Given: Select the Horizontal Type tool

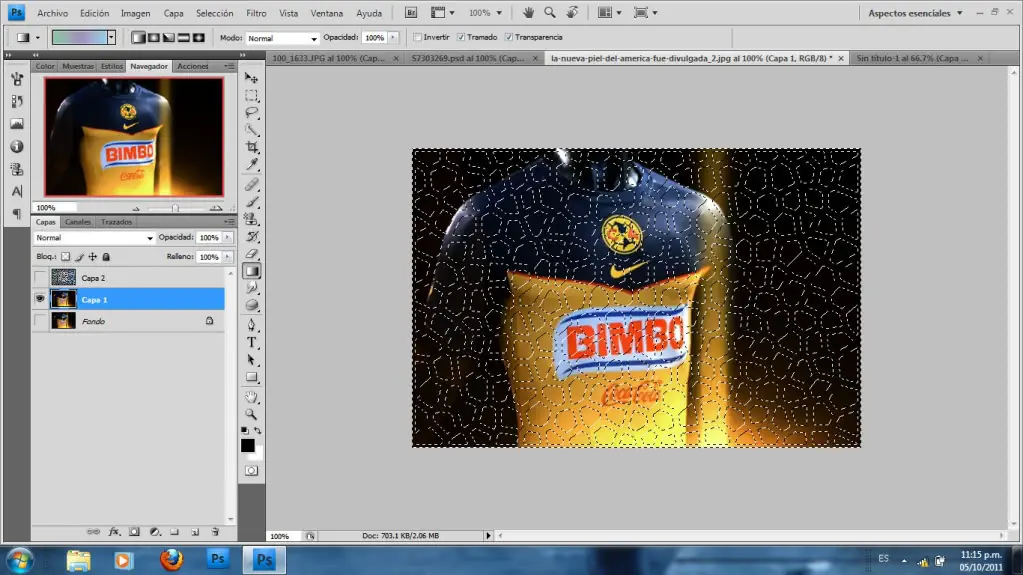Looking at the screenshot, I should tap(251, 342).
